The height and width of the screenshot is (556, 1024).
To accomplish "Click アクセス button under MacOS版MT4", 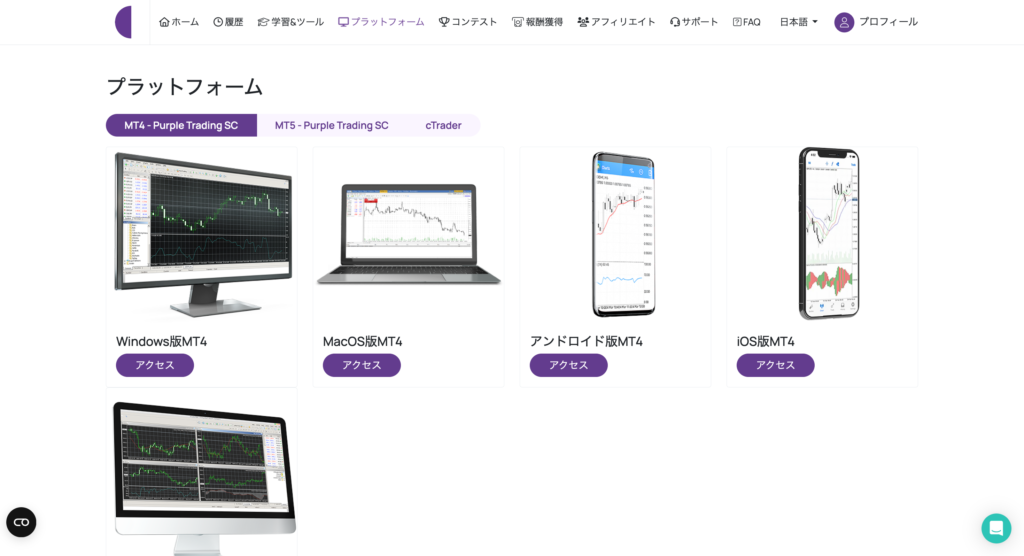I will pos(362,365).
